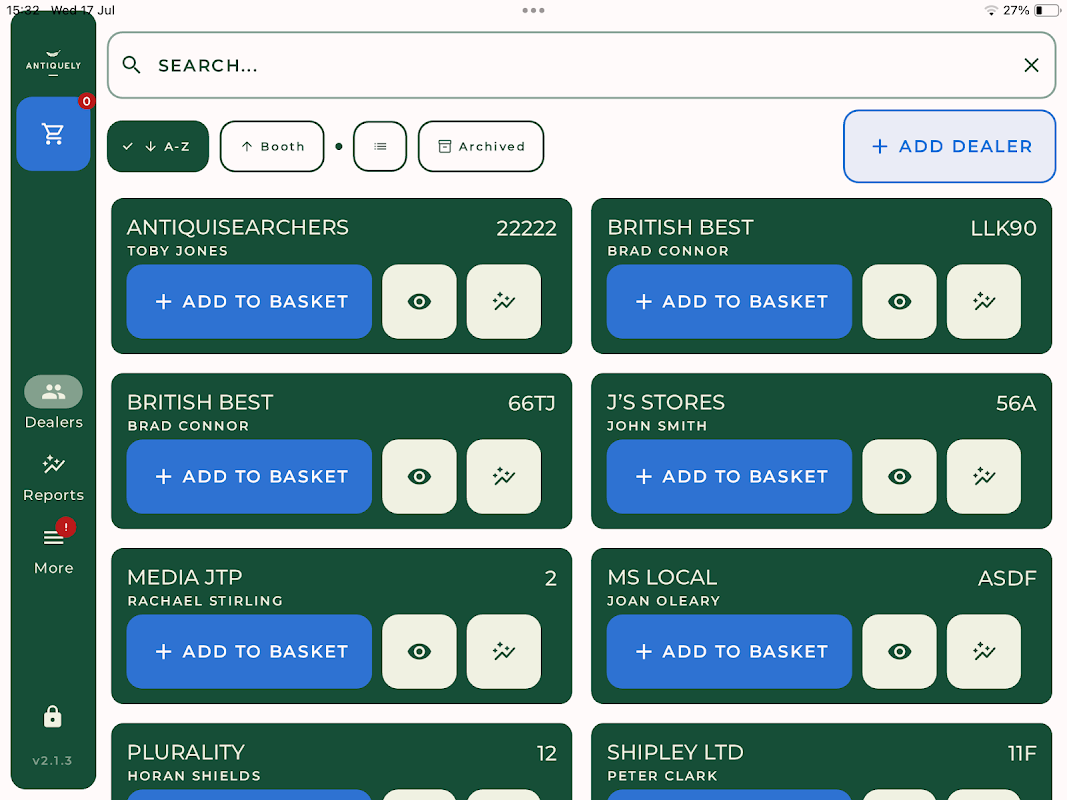This screenshot has height=800, width=1067.
Task: Tap the Antiquely logo
Action: coord(53,63)
